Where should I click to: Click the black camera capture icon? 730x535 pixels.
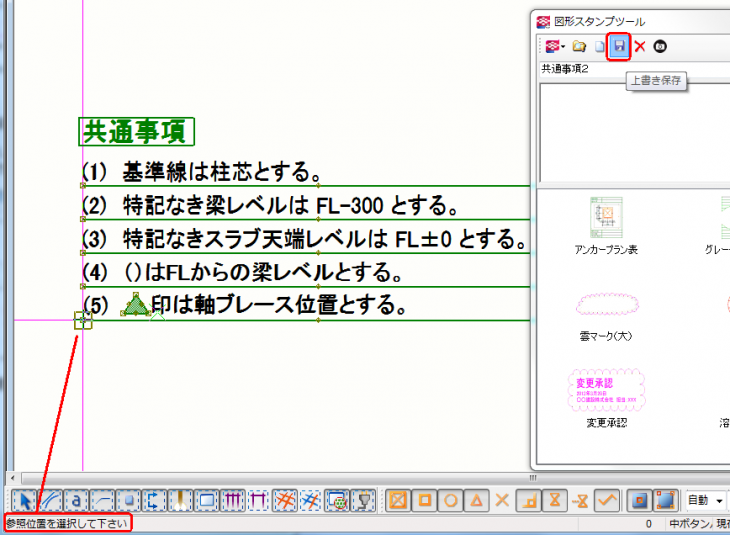pos(660,46)
